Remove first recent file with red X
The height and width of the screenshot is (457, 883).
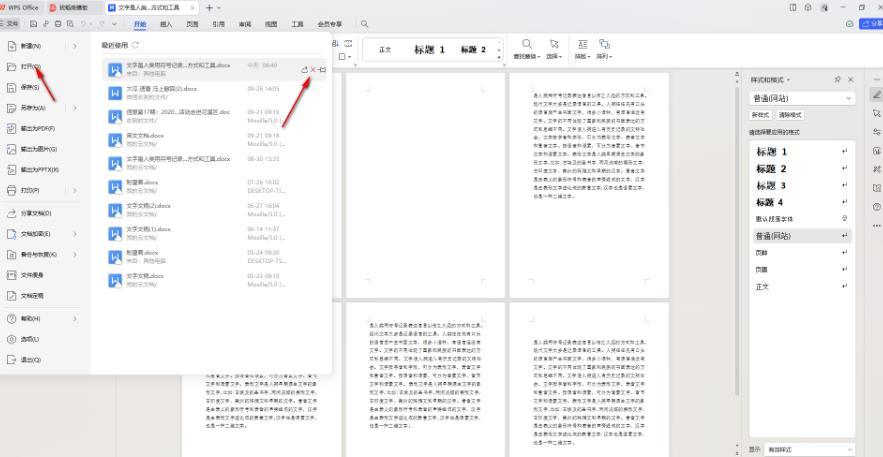click(313, 69)
